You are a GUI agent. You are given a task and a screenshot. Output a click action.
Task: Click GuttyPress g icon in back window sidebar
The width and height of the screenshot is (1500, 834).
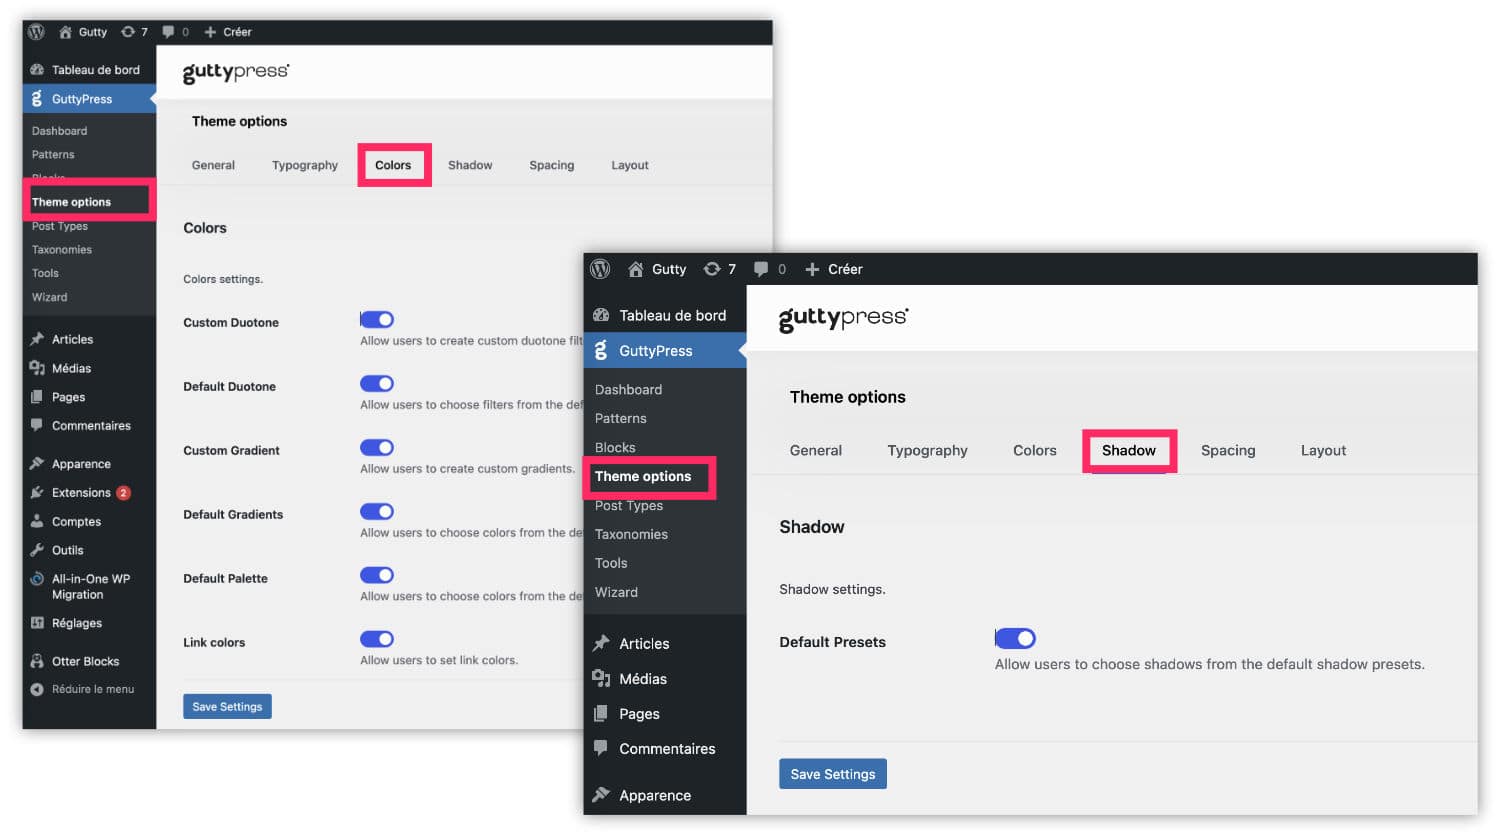coord(37,99)
